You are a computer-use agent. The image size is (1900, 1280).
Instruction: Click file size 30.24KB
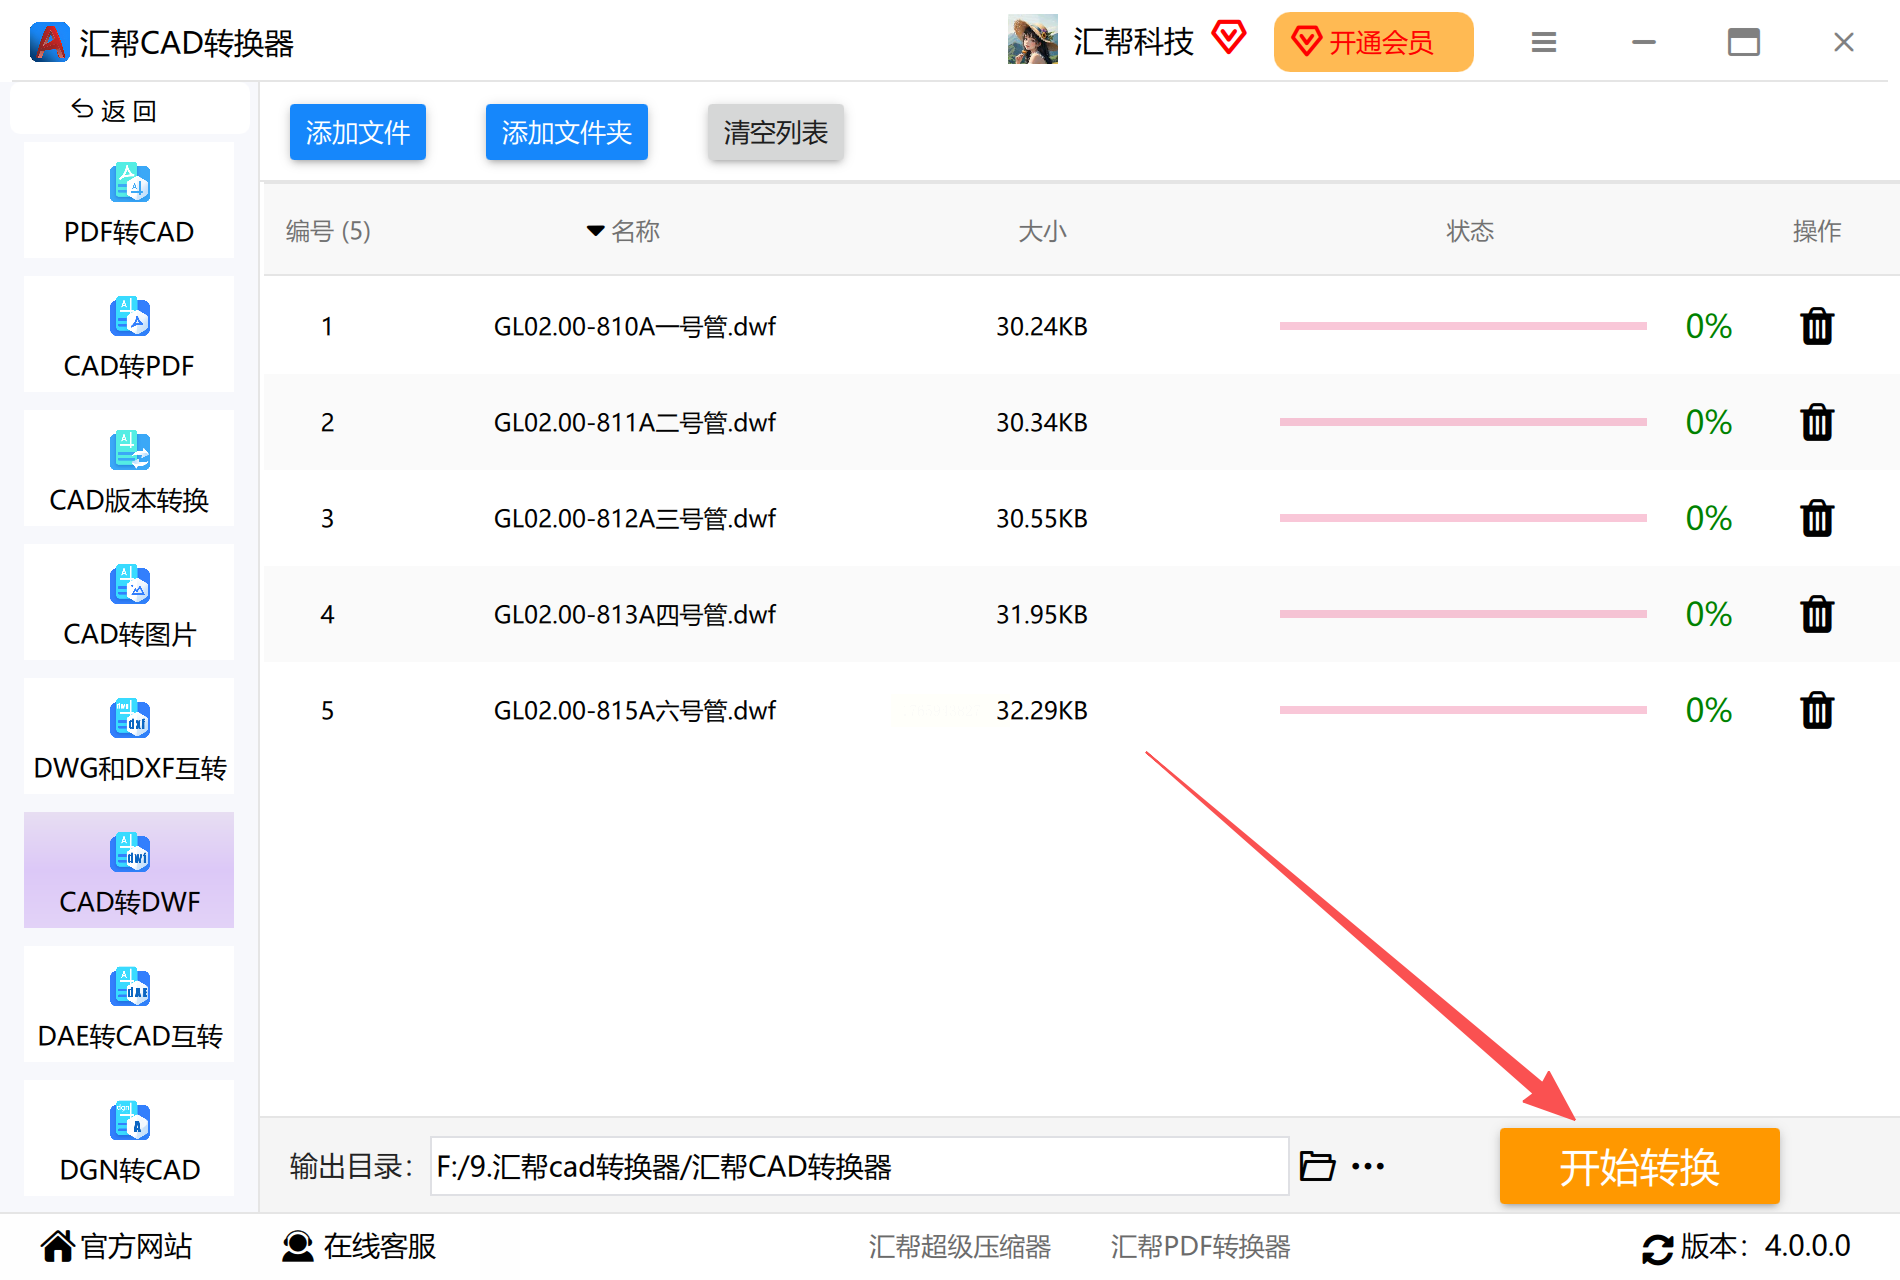coord(1042,326)
